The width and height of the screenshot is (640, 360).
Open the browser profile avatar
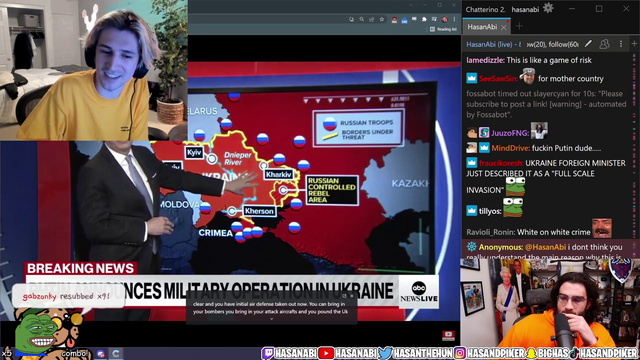[x=444, y=19]
